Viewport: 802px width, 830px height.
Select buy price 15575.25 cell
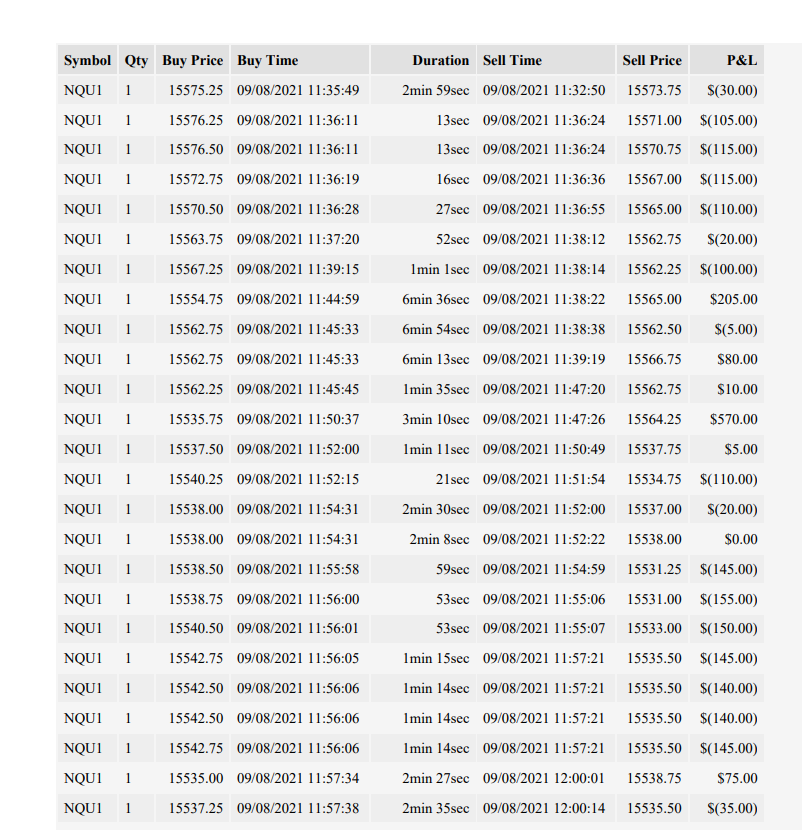point(193,90)
